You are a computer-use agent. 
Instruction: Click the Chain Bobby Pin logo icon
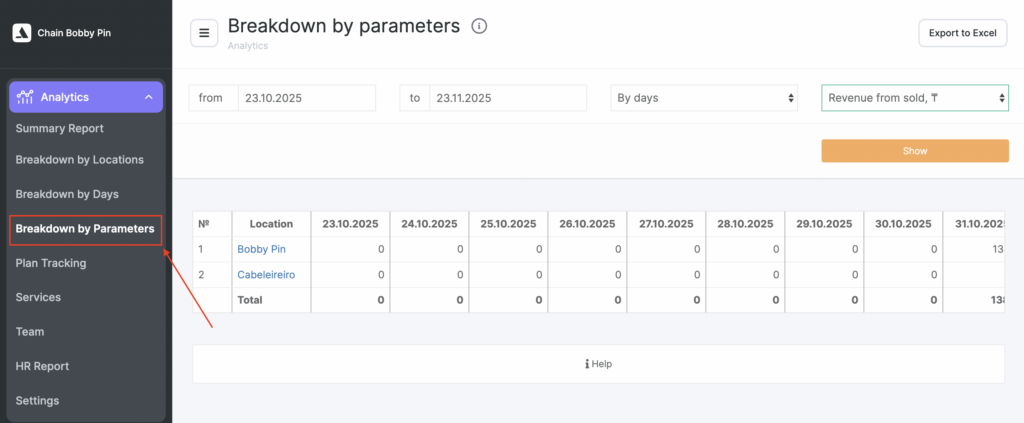21,33
